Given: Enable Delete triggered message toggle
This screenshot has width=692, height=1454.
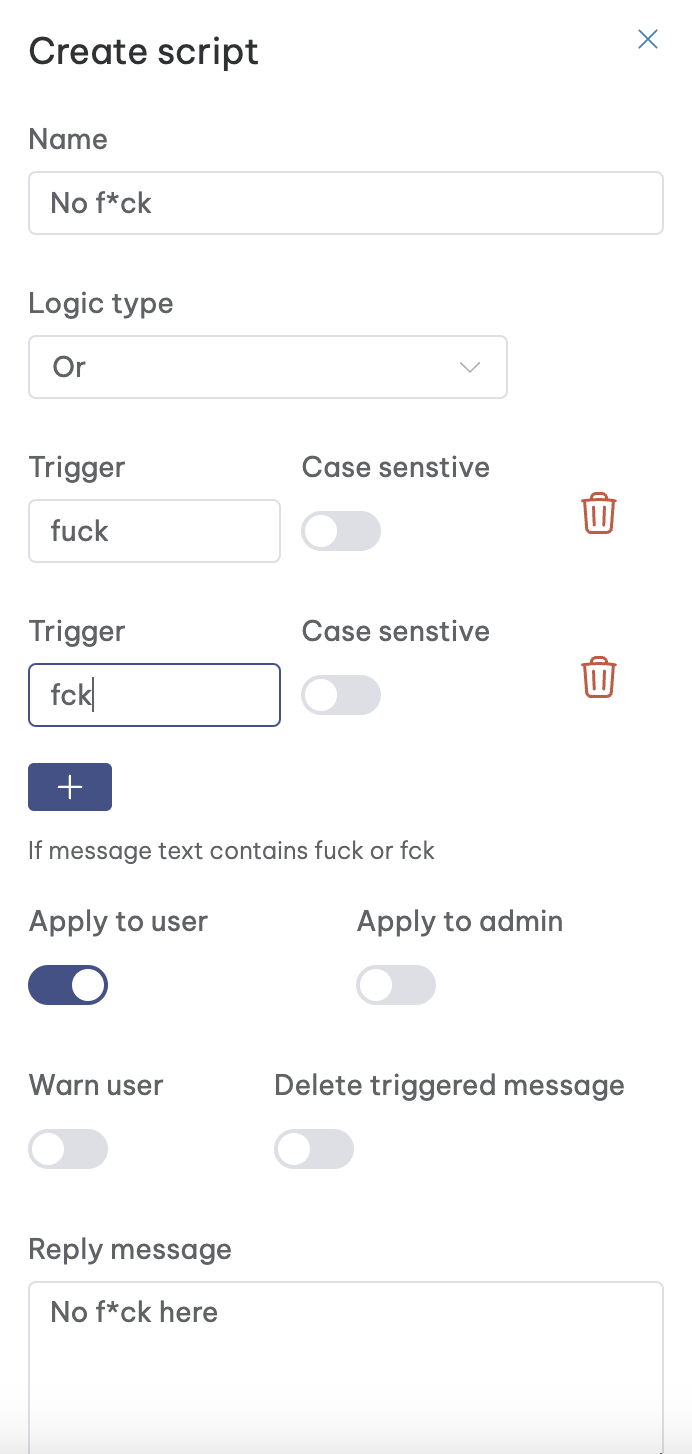Looking at the screenshot, I should pyautogui.click(x=314, y=1150).
